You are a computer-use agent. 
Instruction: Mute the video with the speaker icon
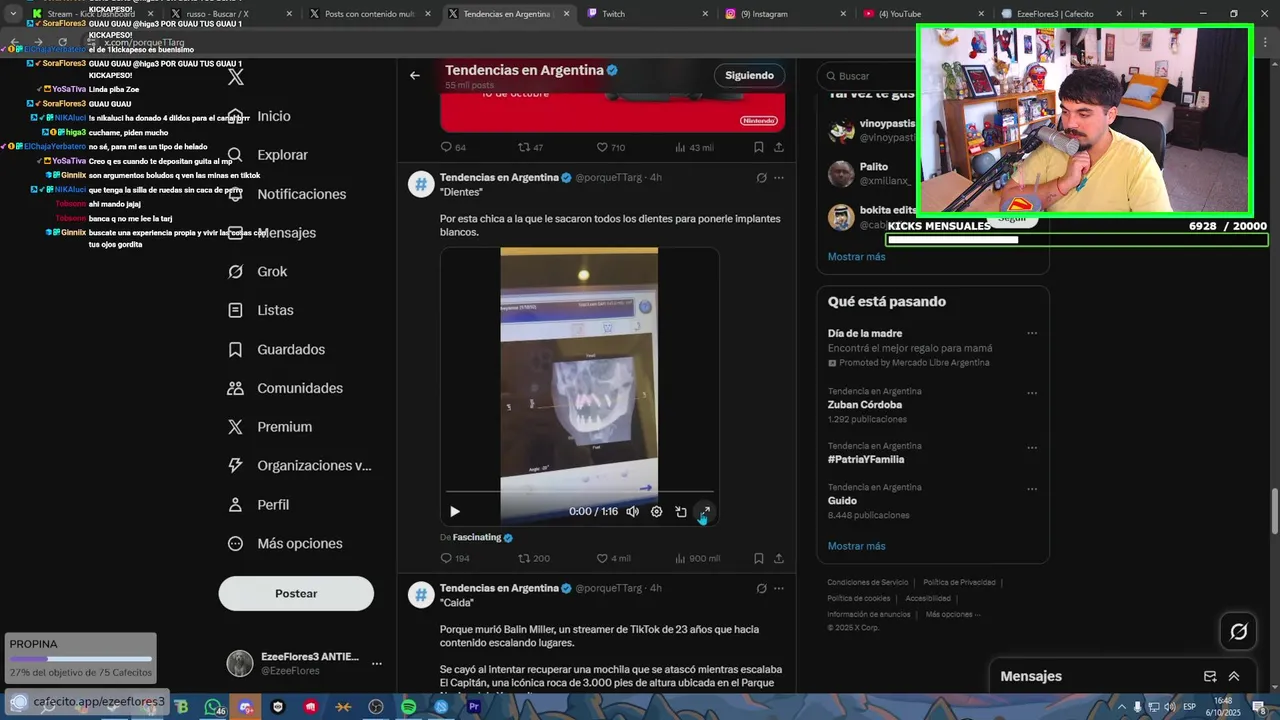coord(632,511)
